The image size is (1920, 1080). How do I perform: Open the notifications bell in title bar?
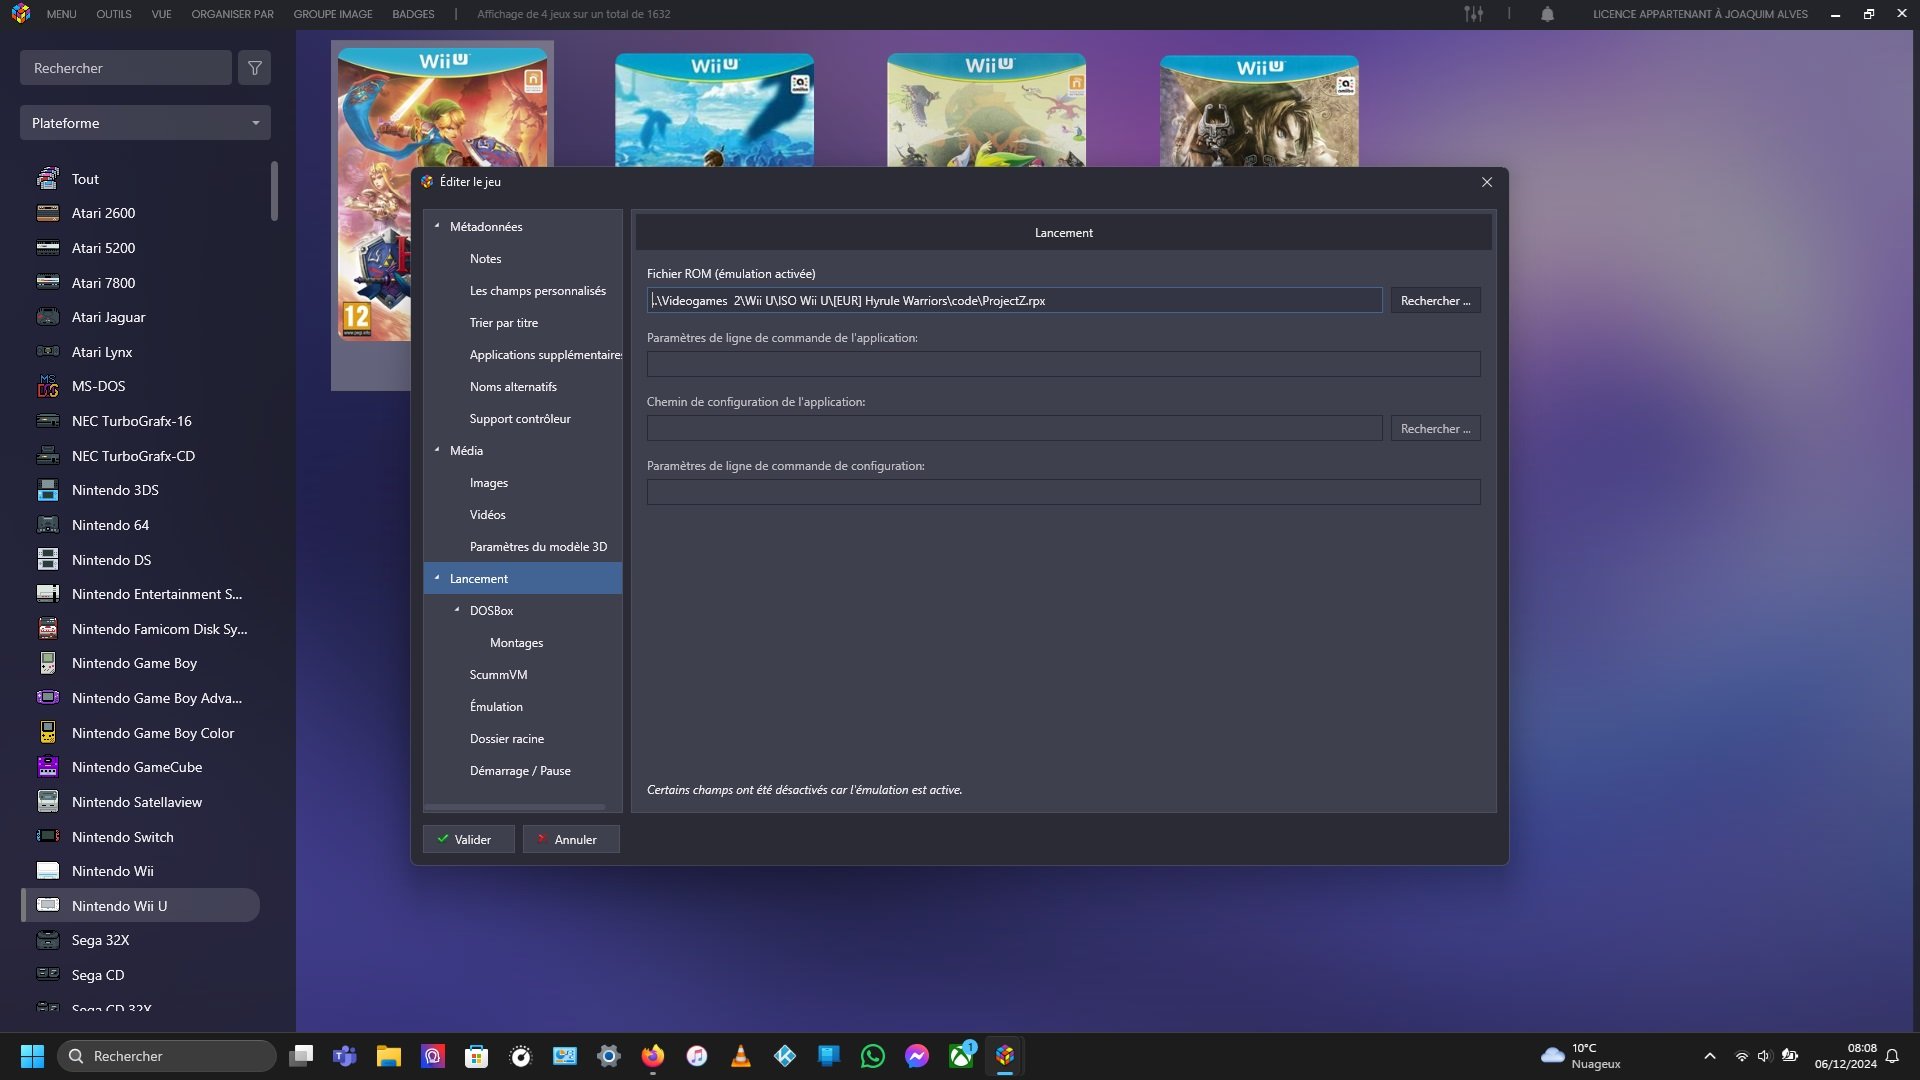tap(1547, 14)
